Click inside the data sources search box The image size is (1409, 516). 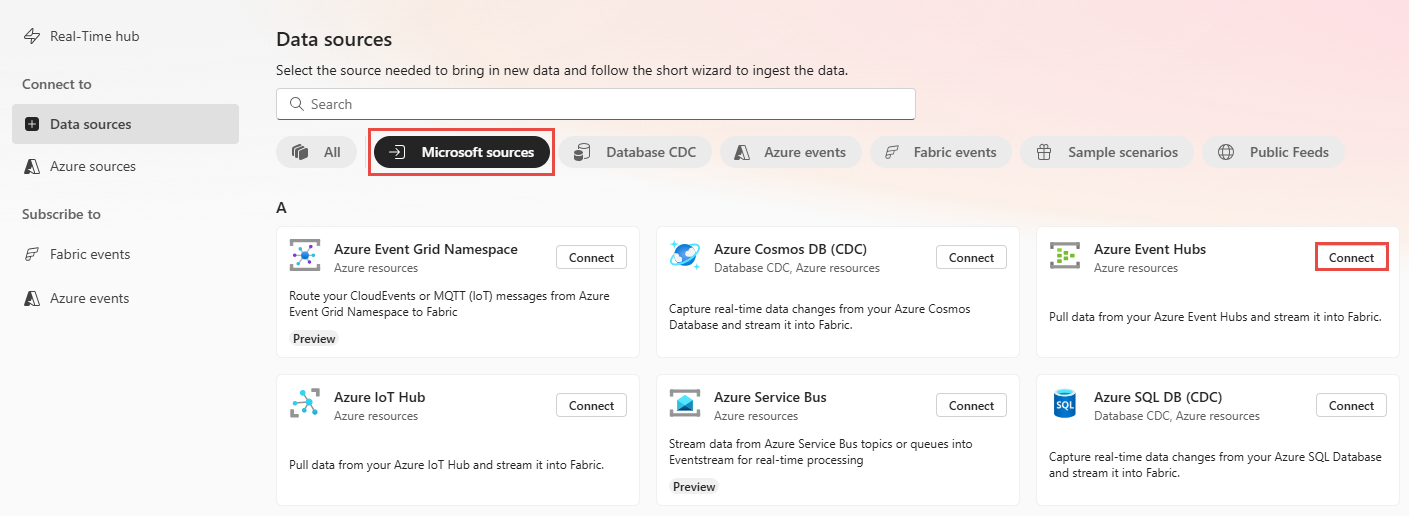[x=596, y=104]
